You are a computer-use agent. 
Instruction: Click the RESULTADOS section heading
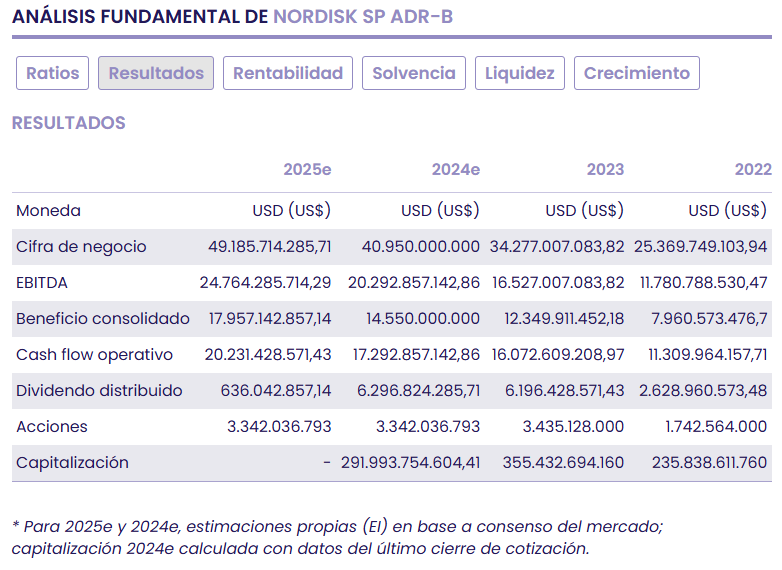pyautogui.click(x=69, y=123)
